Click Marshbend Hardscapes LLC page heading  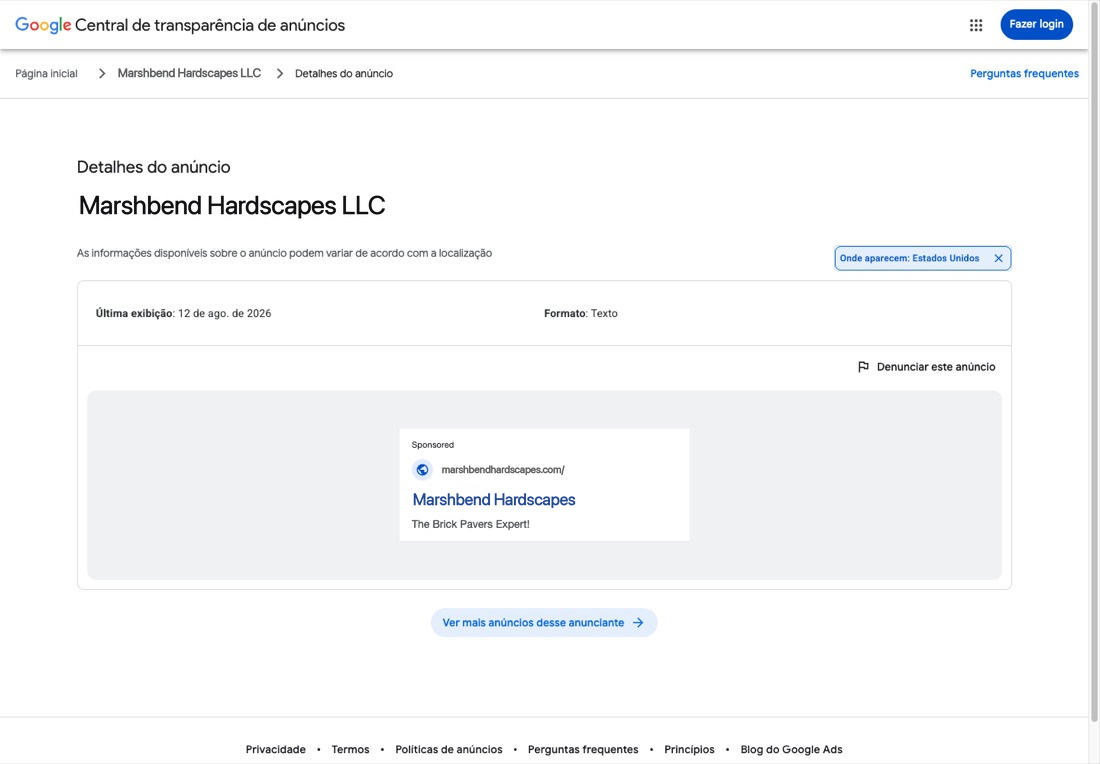(x=232, y=206)
